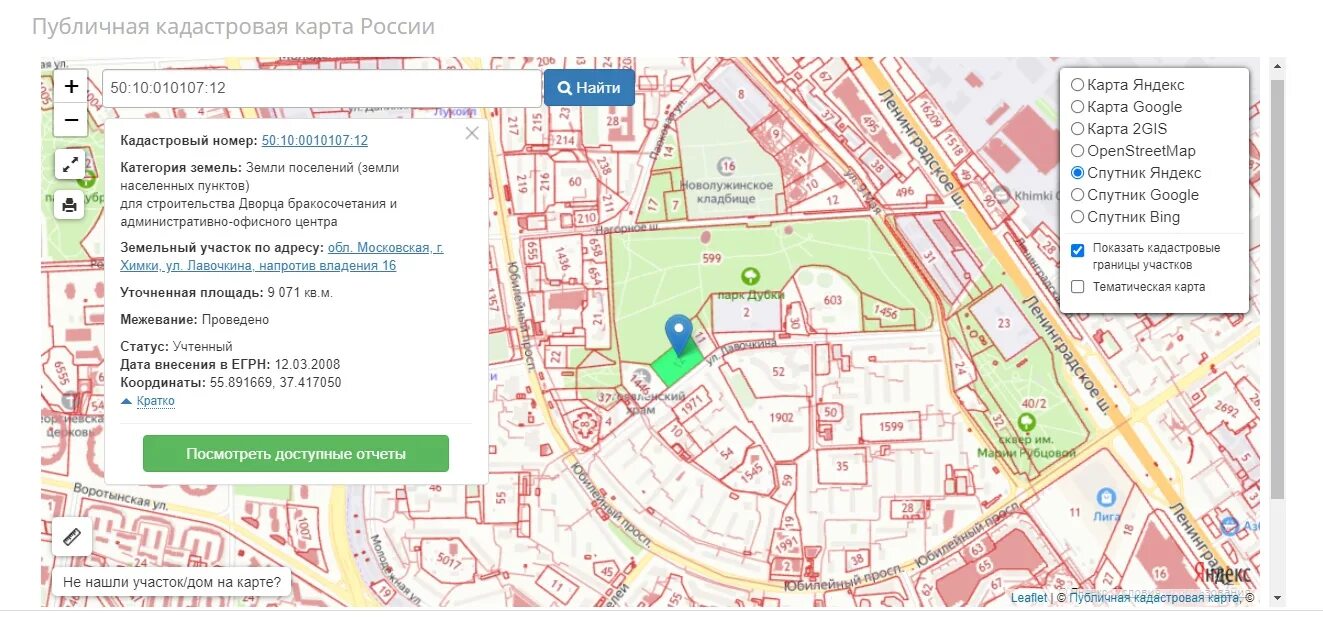
Task: Activate the ruler measurement tool
Action: point(70,536)
